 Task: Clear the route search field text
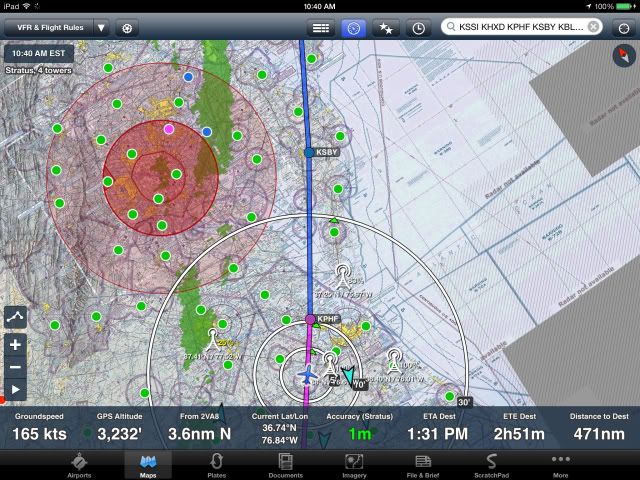(594, 28)
